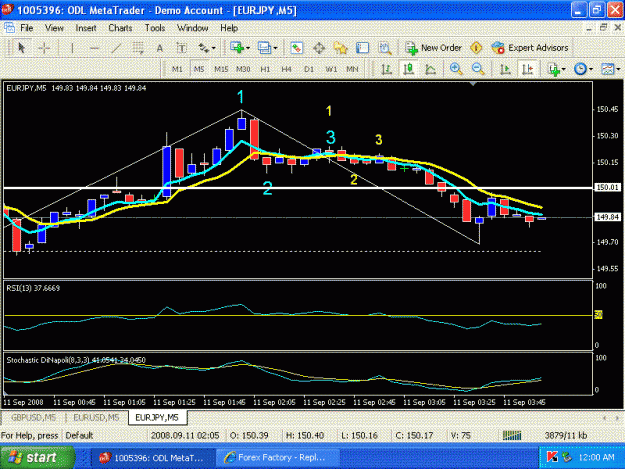The height and width of the screenshot is (469, 625).
Task: Draw a horizontal line
Action: [94, 48]
